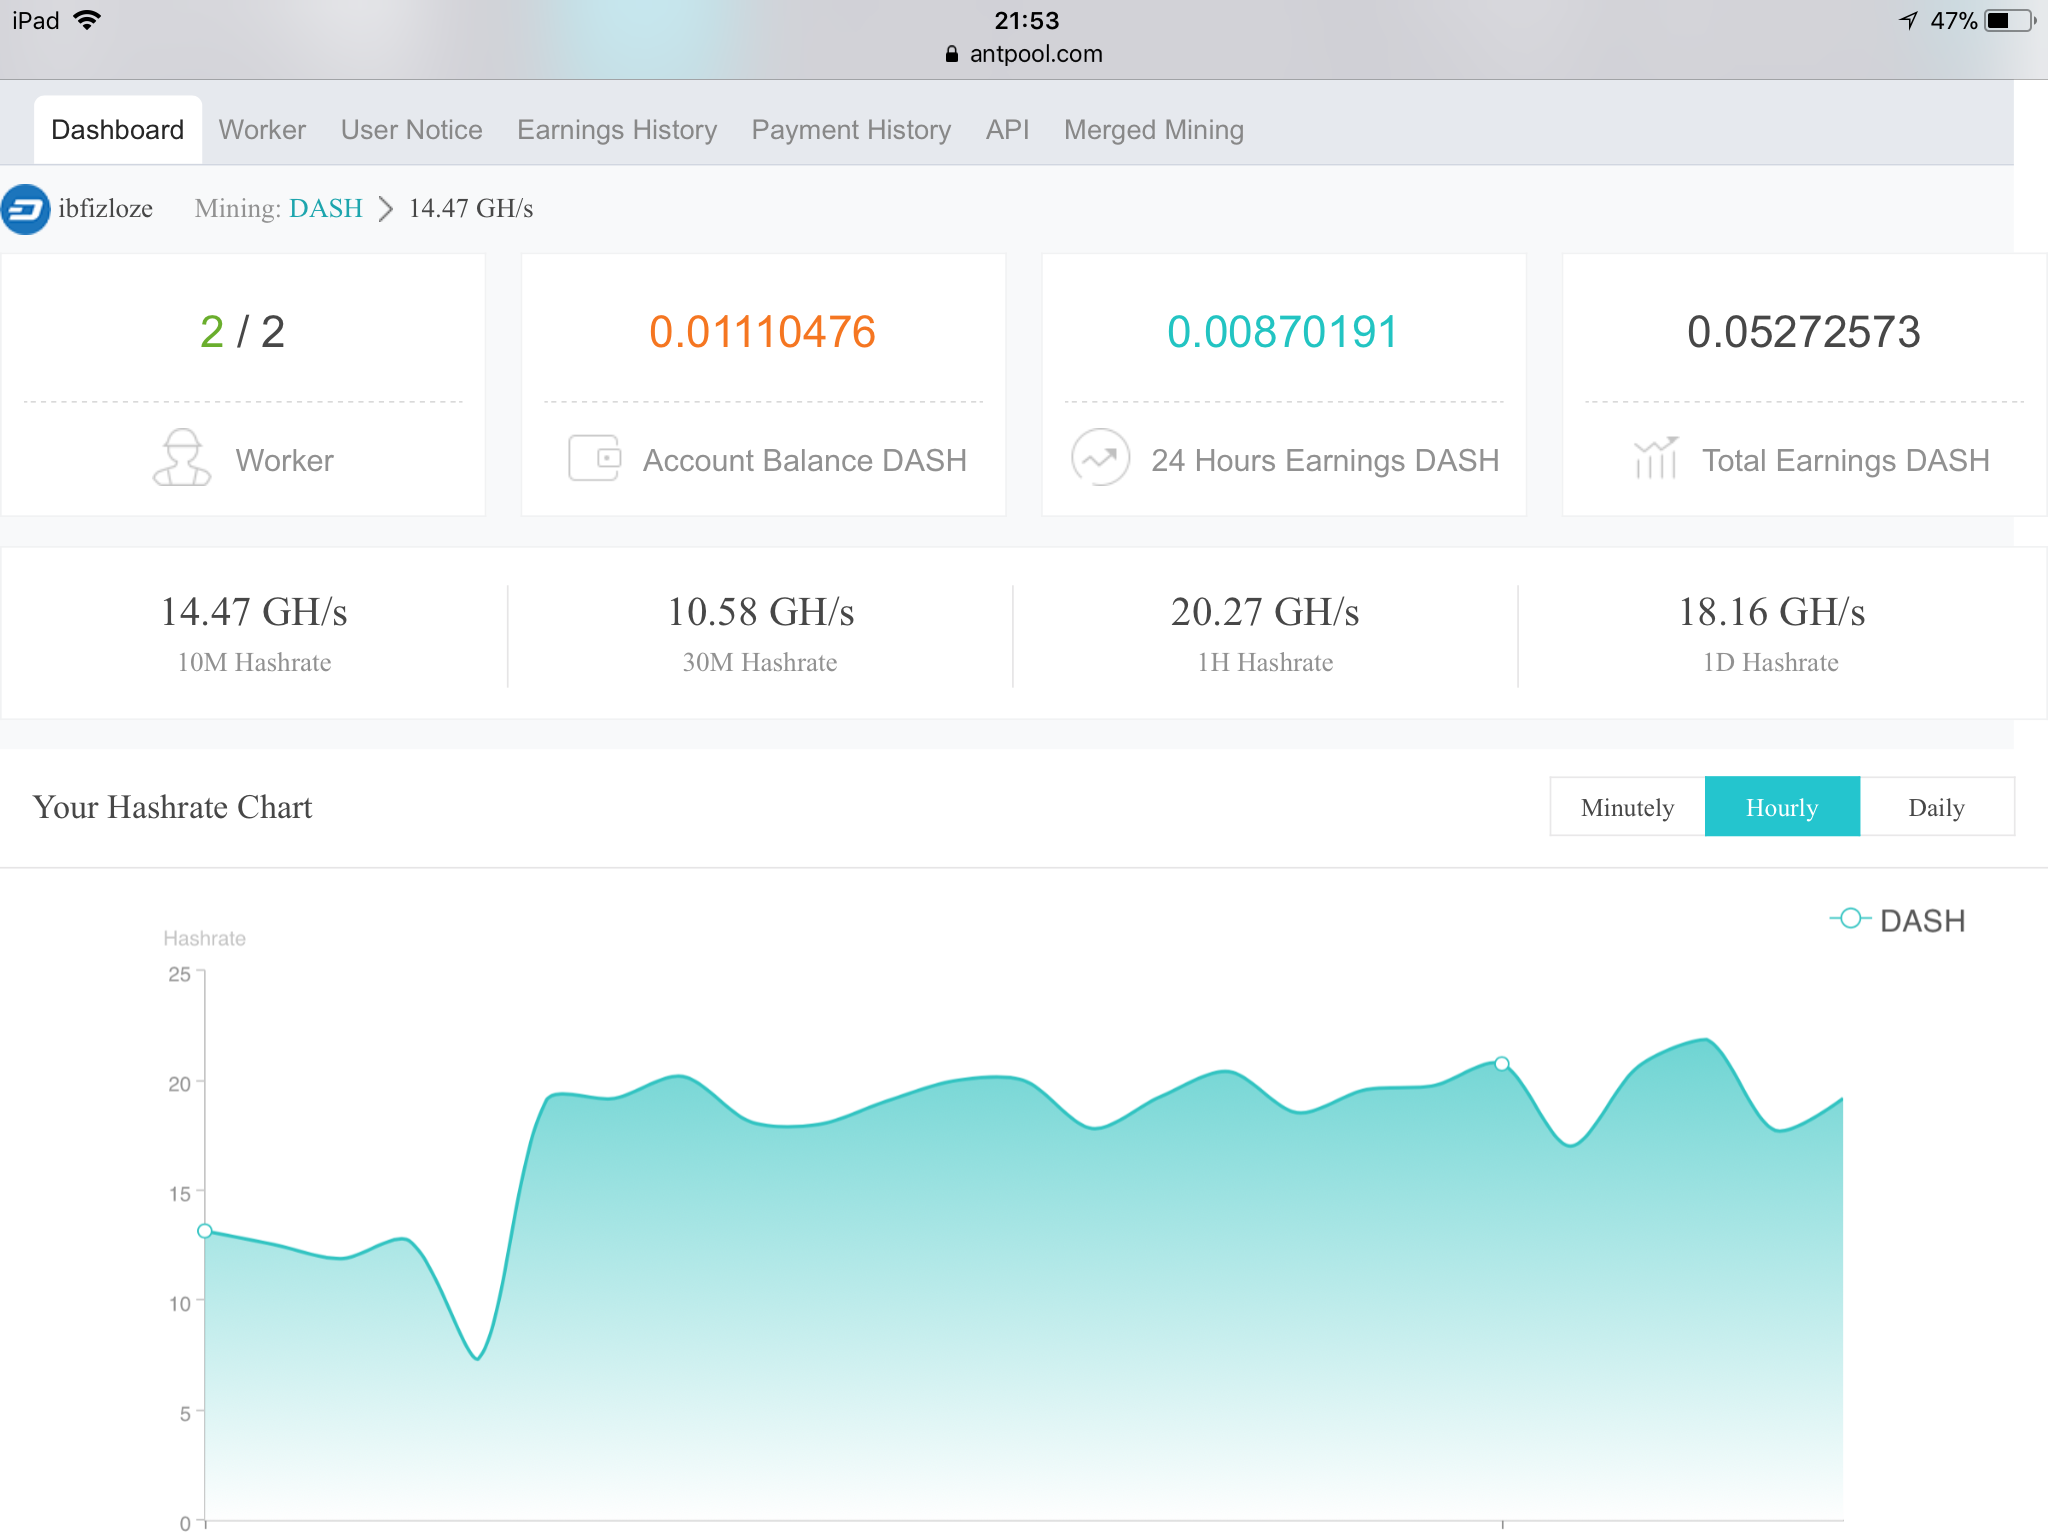Click the Total Earnings bar chart icon
This screenshot has height=1536, width=2048.
[1655, 458]
